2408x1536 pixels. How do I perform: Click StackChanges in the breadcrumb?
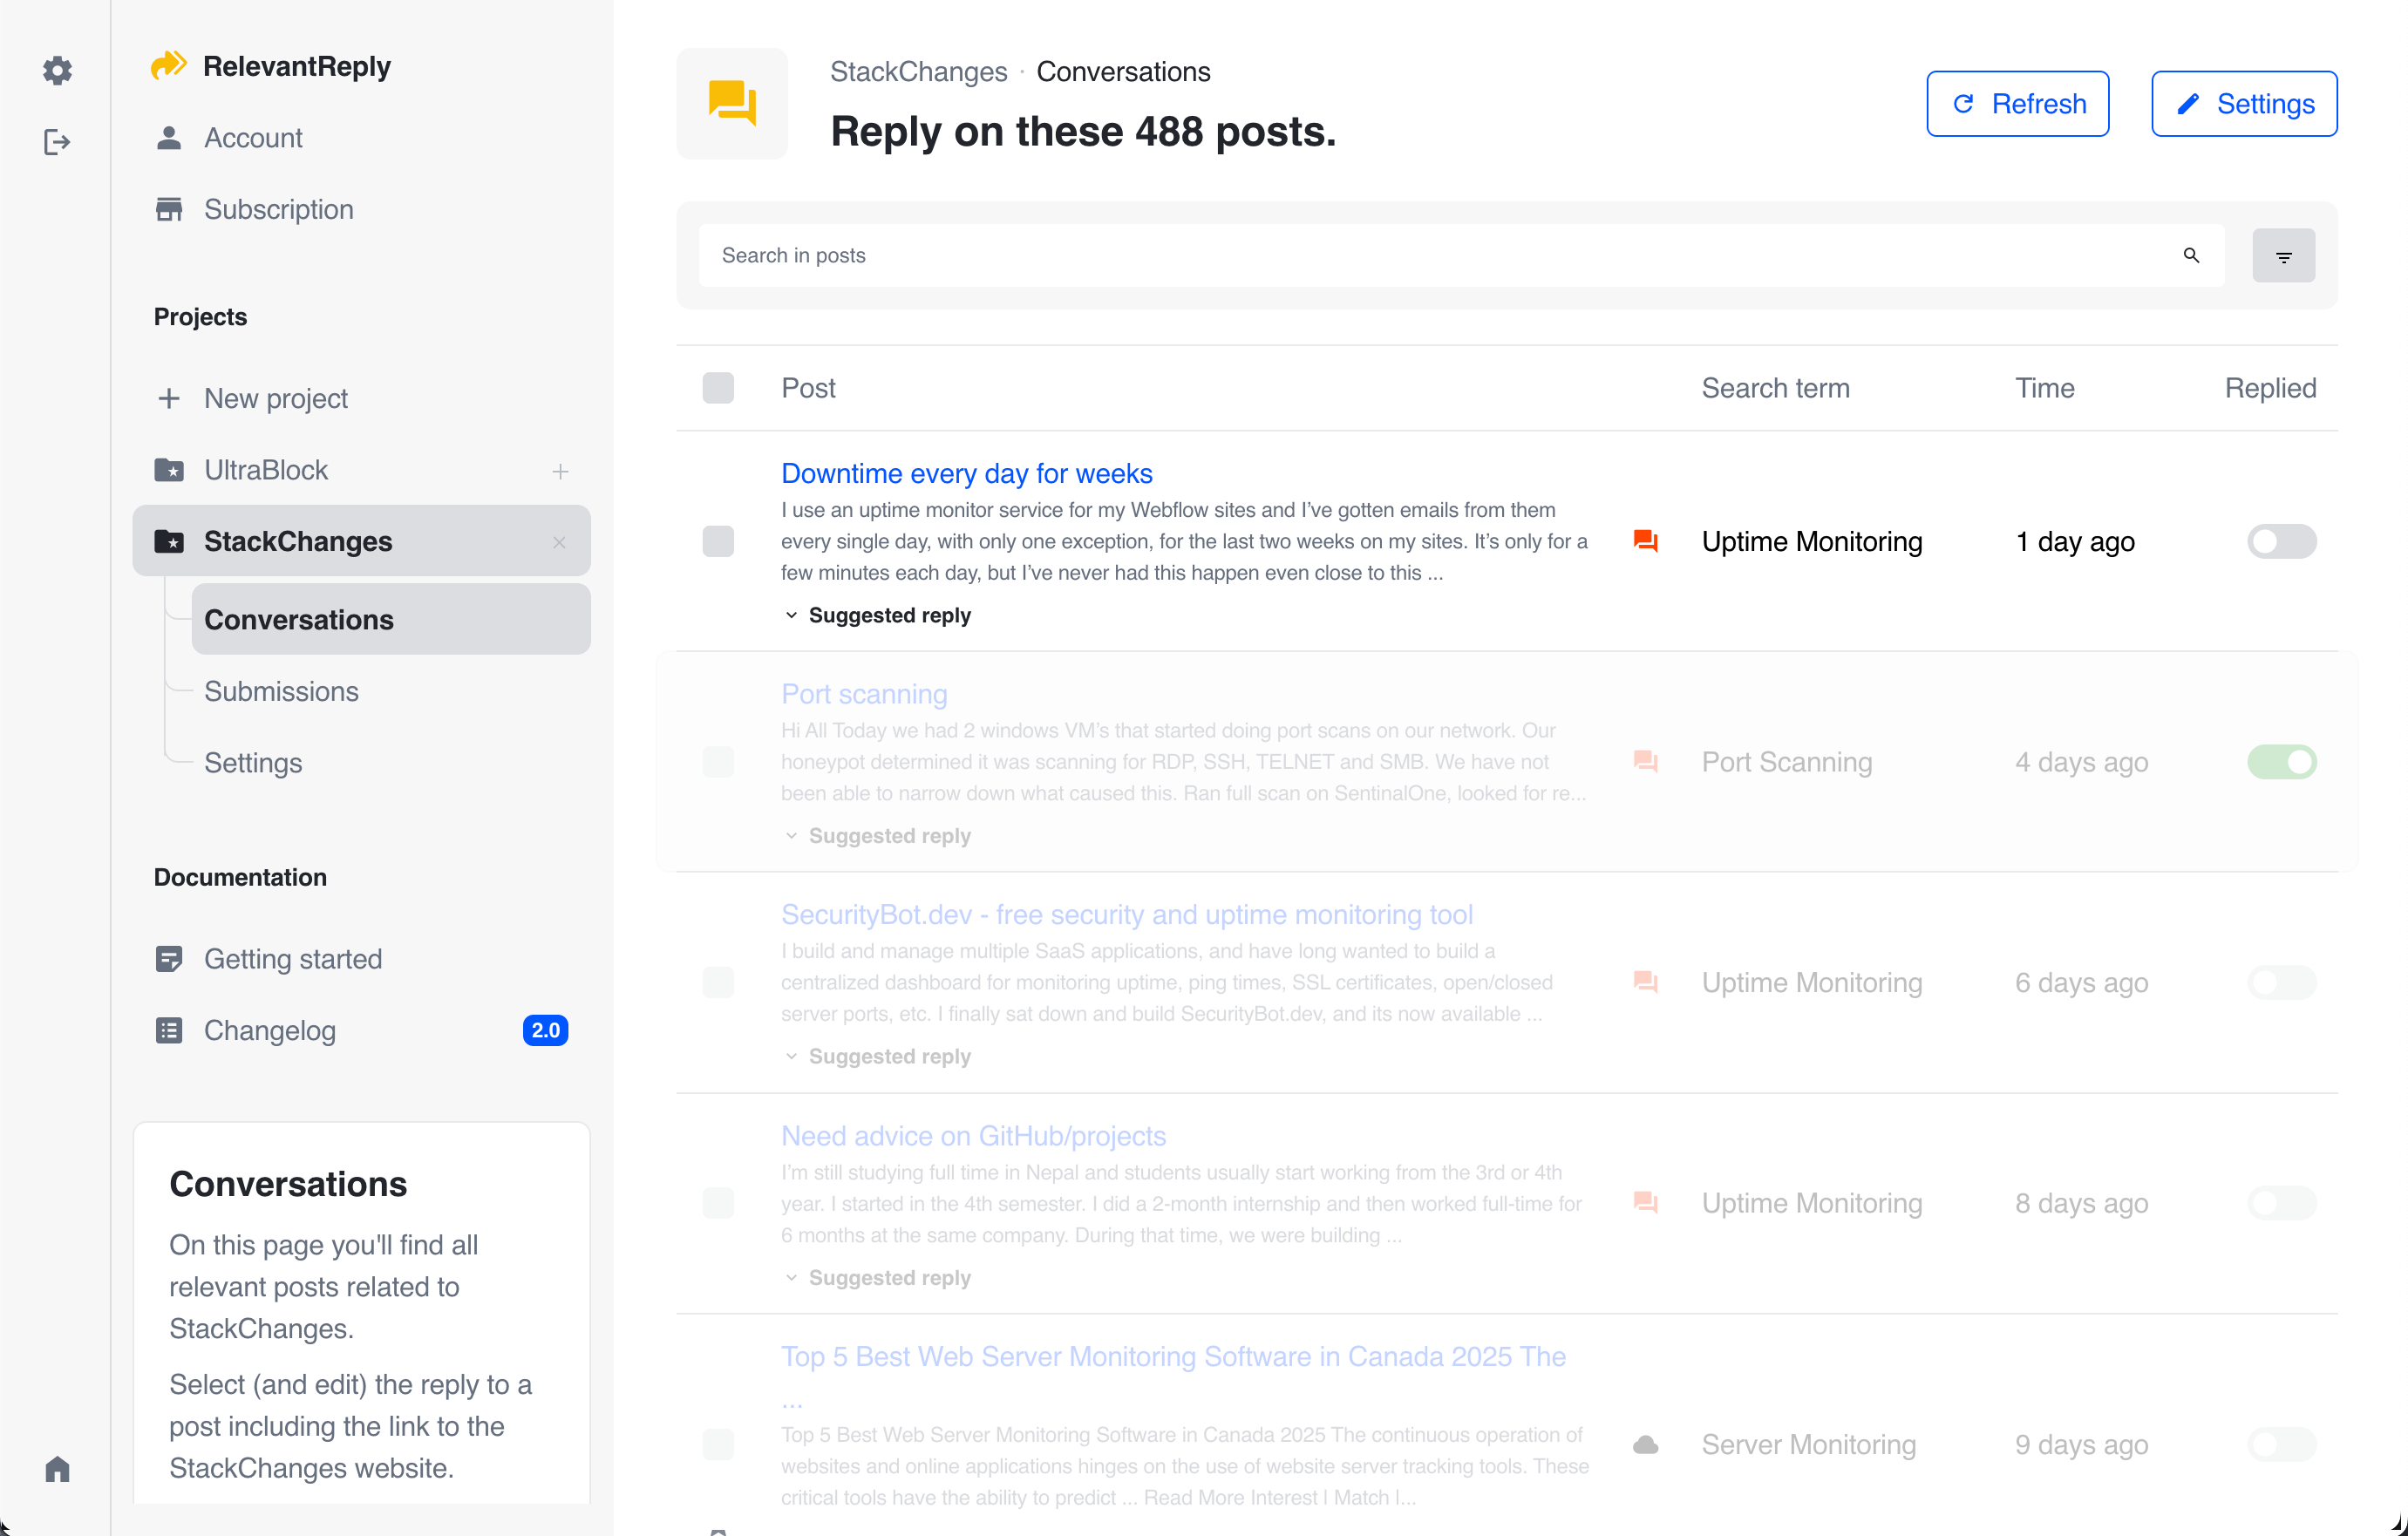(x=918, y=72)
